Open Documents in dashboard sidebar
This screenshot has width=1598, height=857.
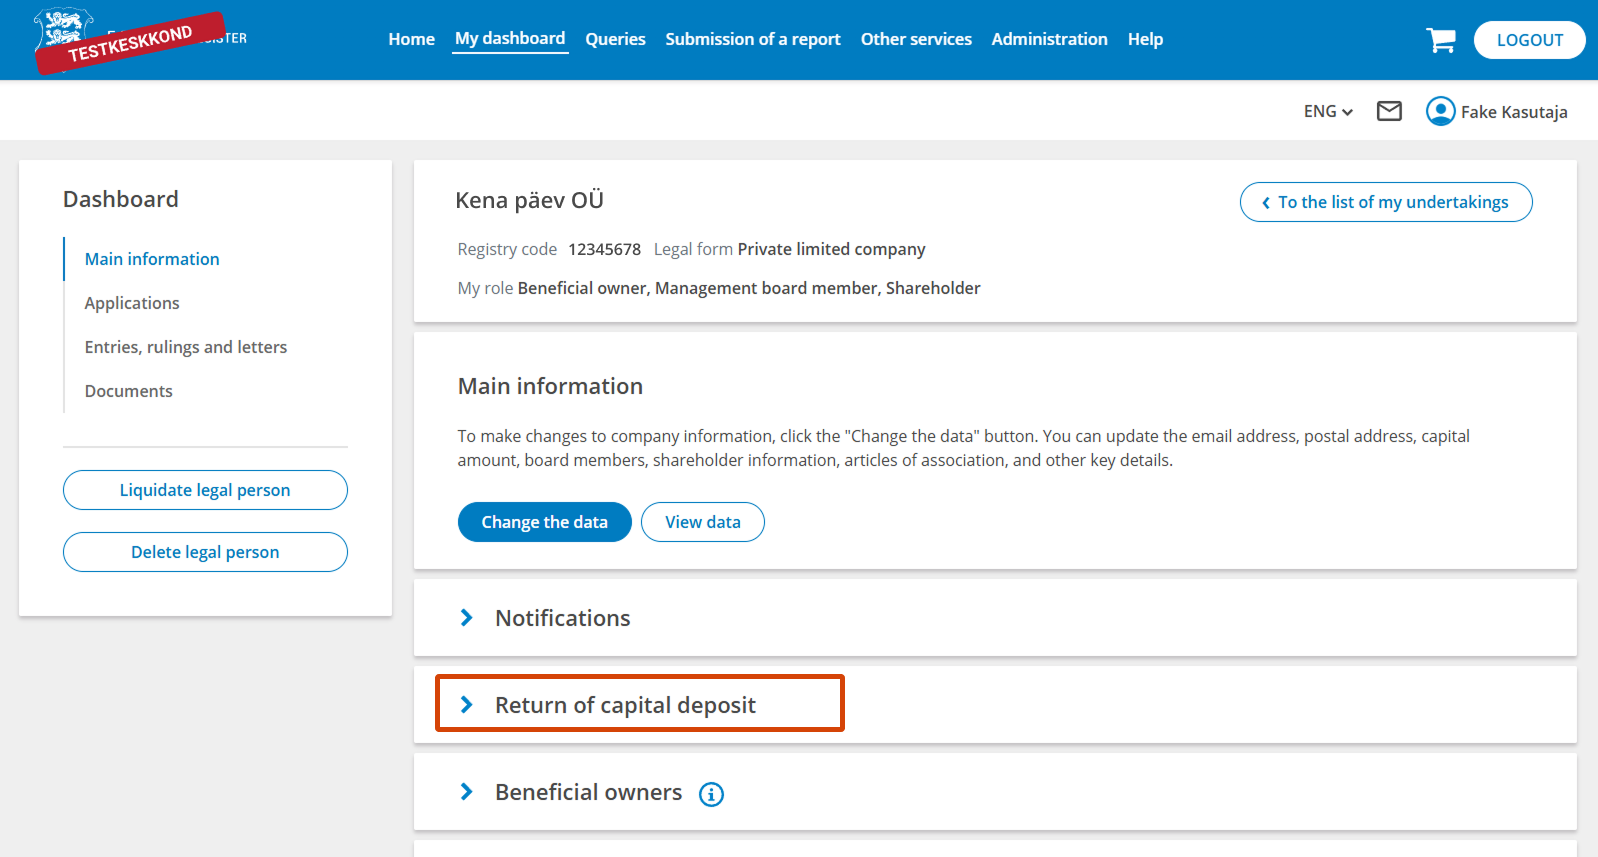pyautogui.click(x=128, y=391)
